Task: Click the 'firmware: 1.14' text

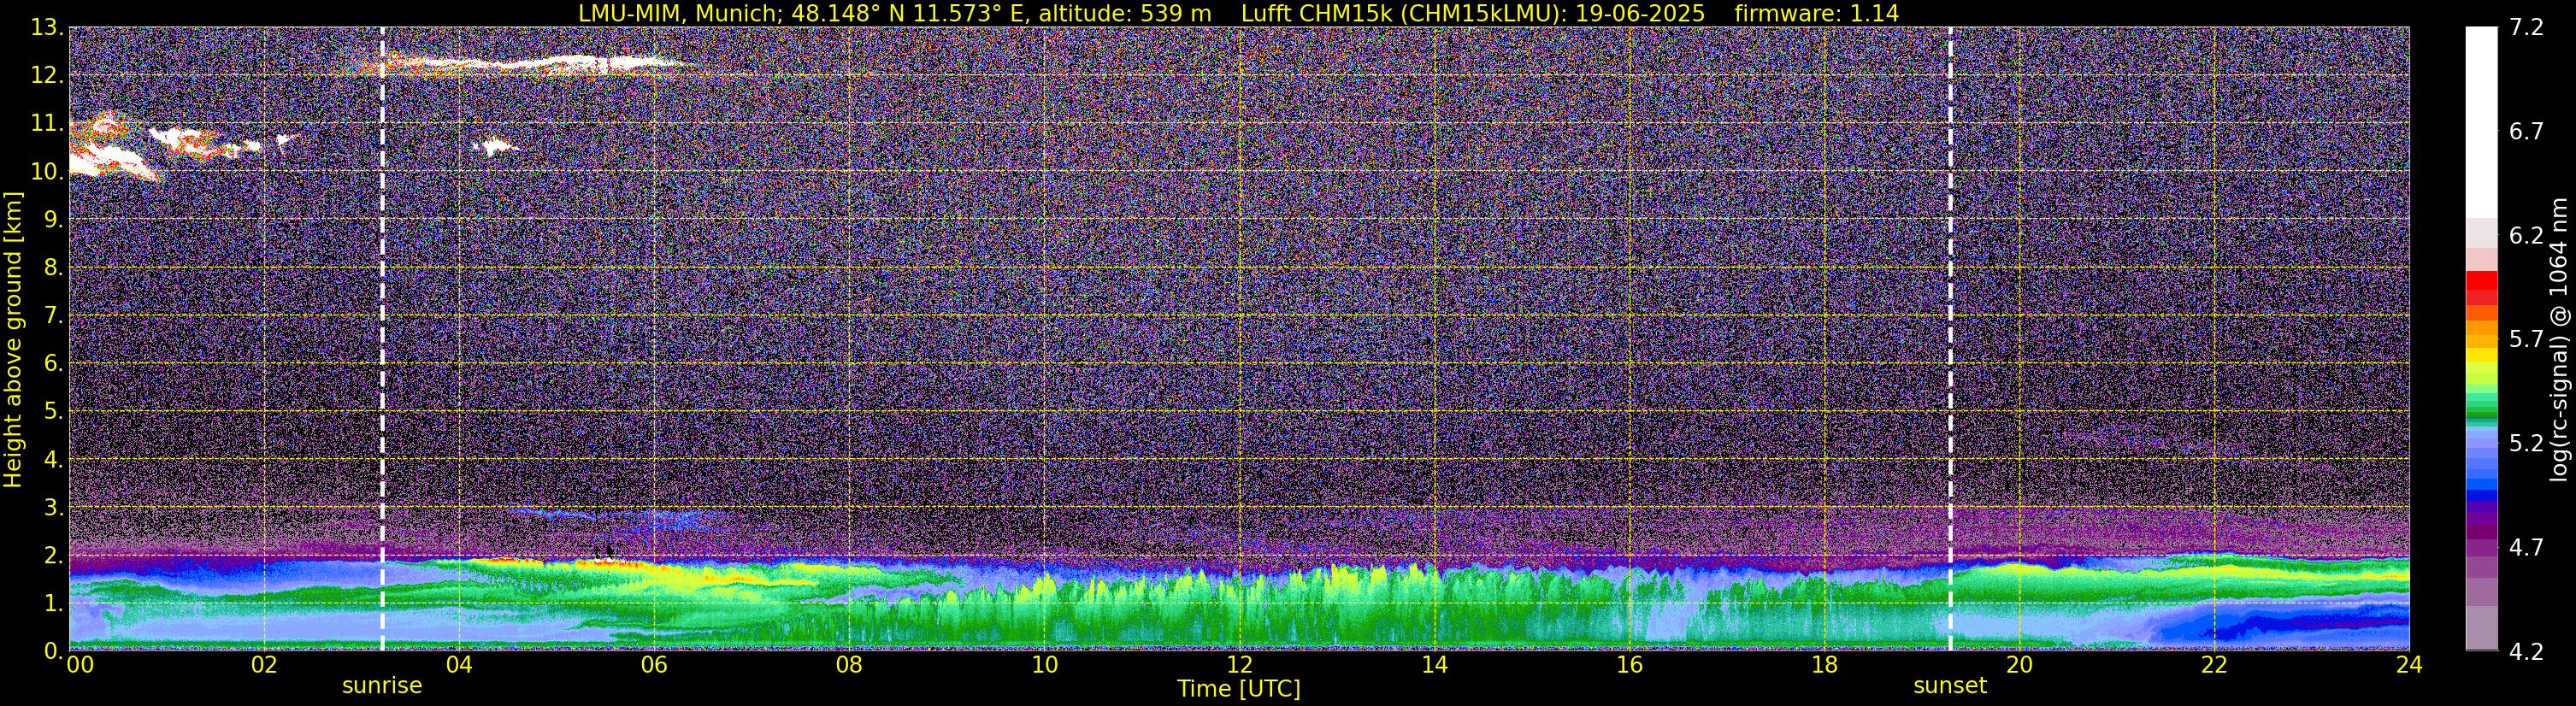Action: tap(1817, 13)
